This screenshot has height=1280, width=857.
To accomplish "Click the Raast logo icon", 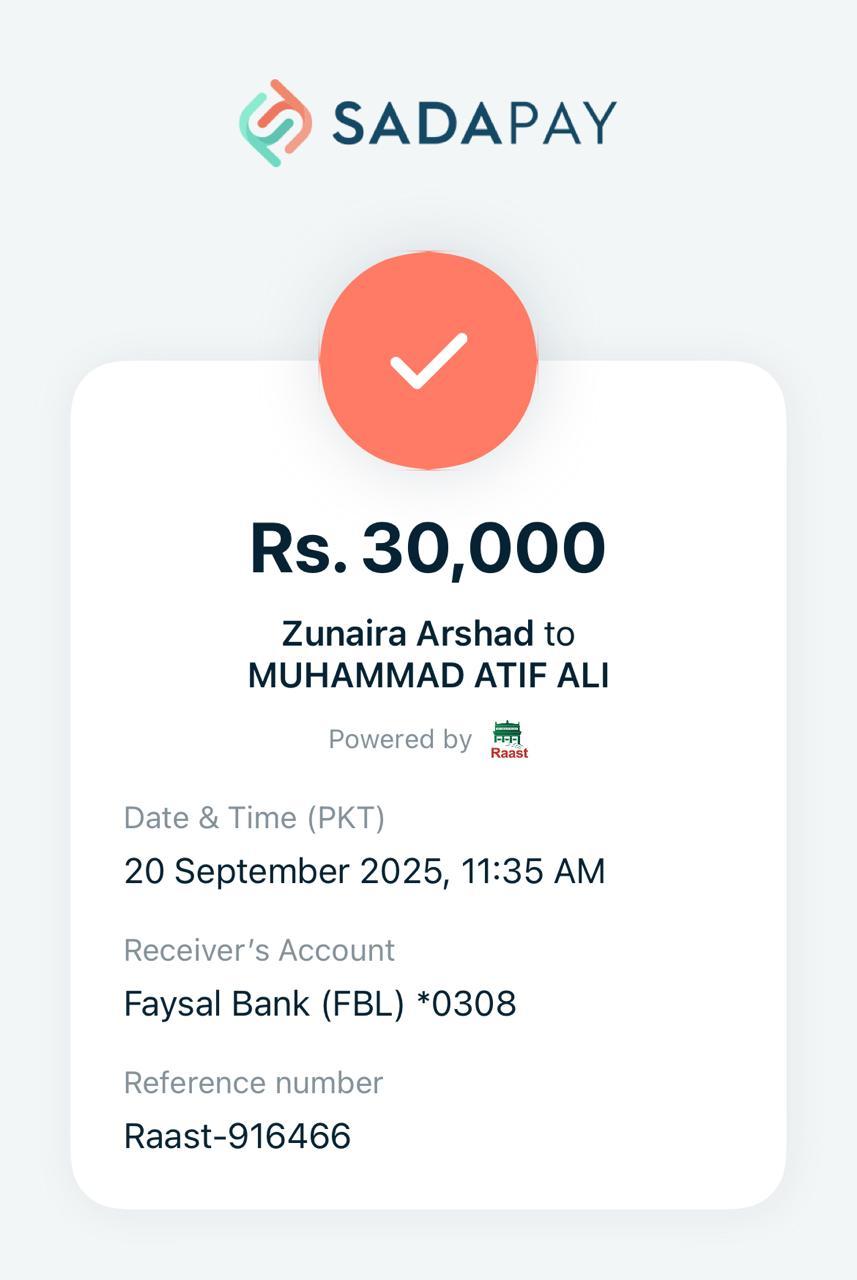I will coord(509,739).
